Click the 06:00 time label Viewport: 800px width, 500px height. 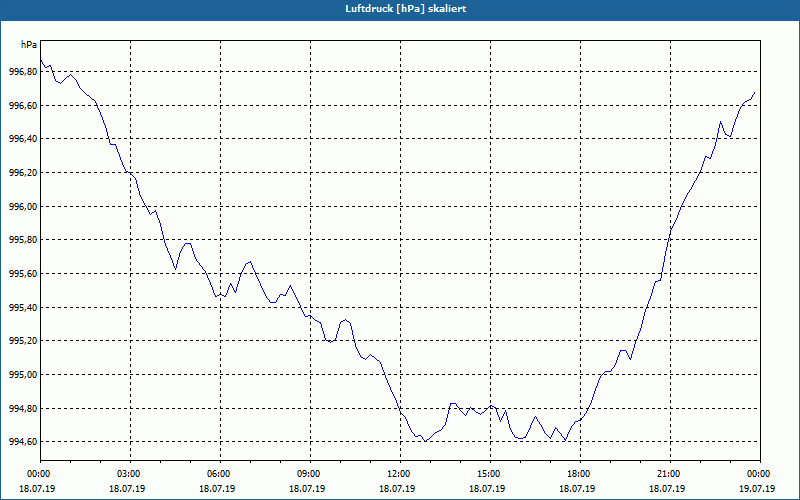[x=217, y=474]
